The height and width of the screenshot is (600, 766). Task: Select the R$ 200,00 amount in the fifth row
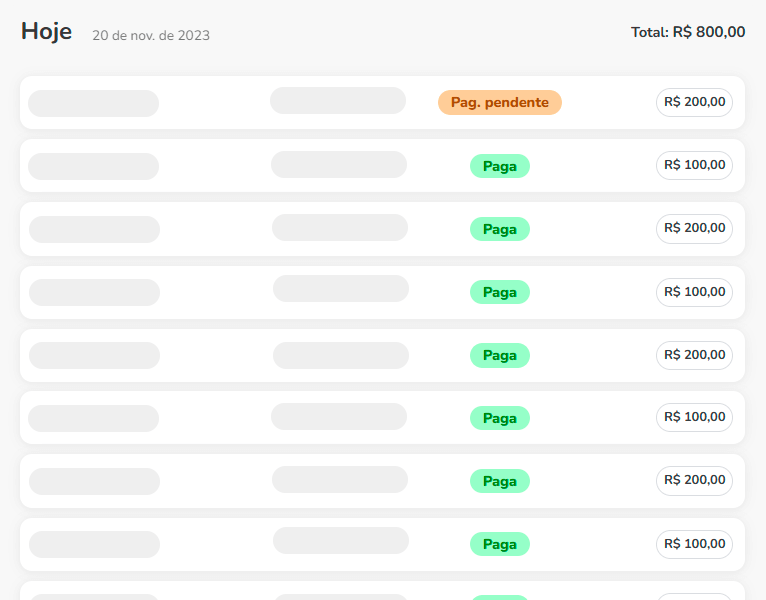[x=694, y=355]
